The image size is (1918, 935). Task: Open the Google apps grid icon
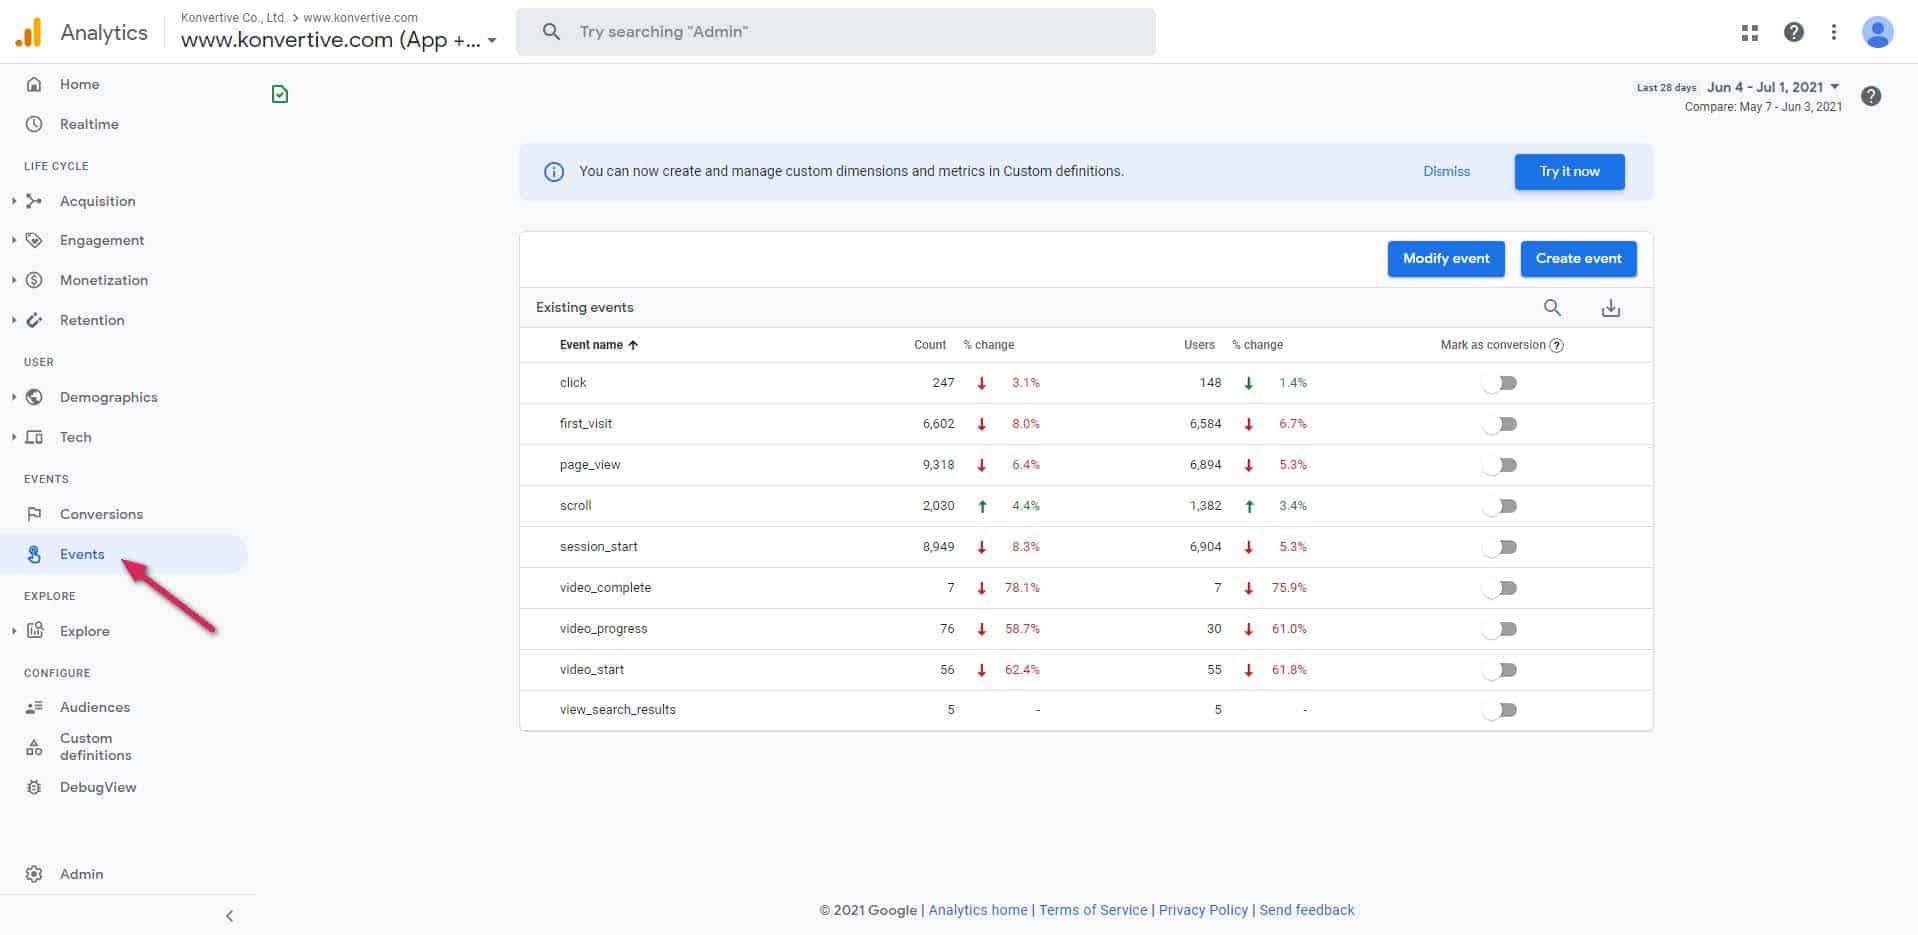[1749, 32]
